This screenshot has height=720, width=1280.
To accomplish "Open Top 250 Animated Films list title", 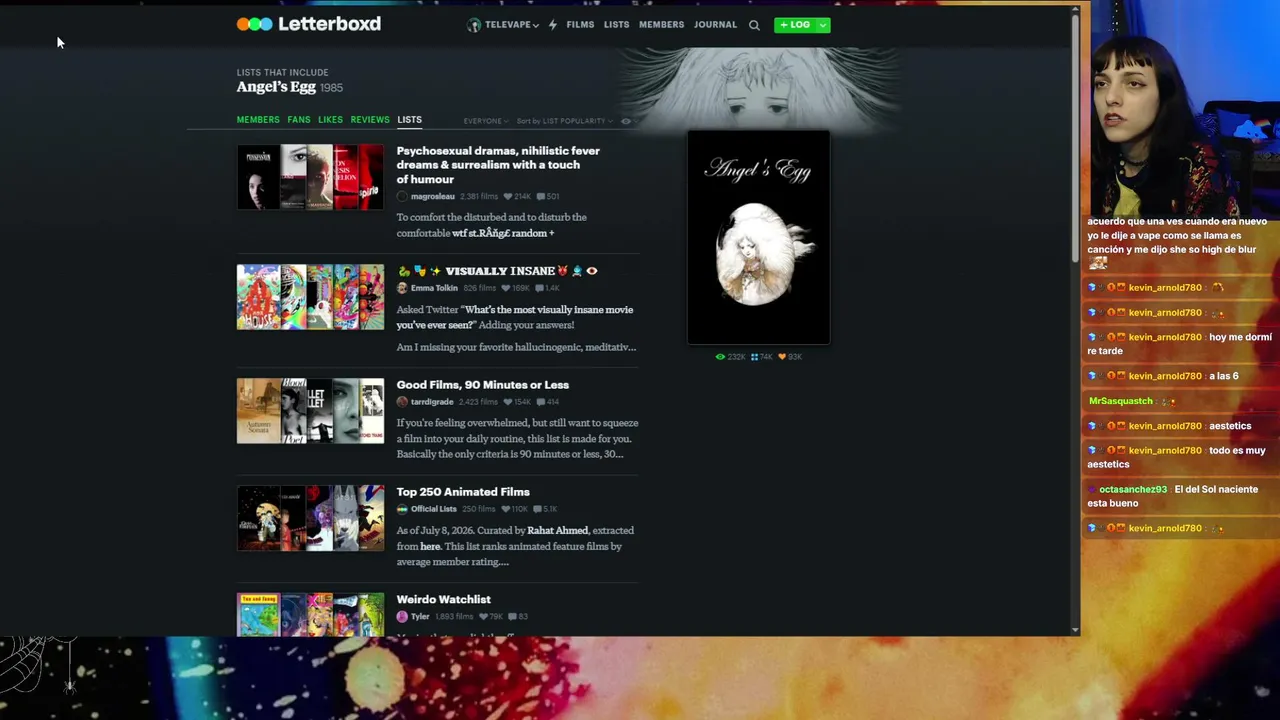I will pos(463,492).
